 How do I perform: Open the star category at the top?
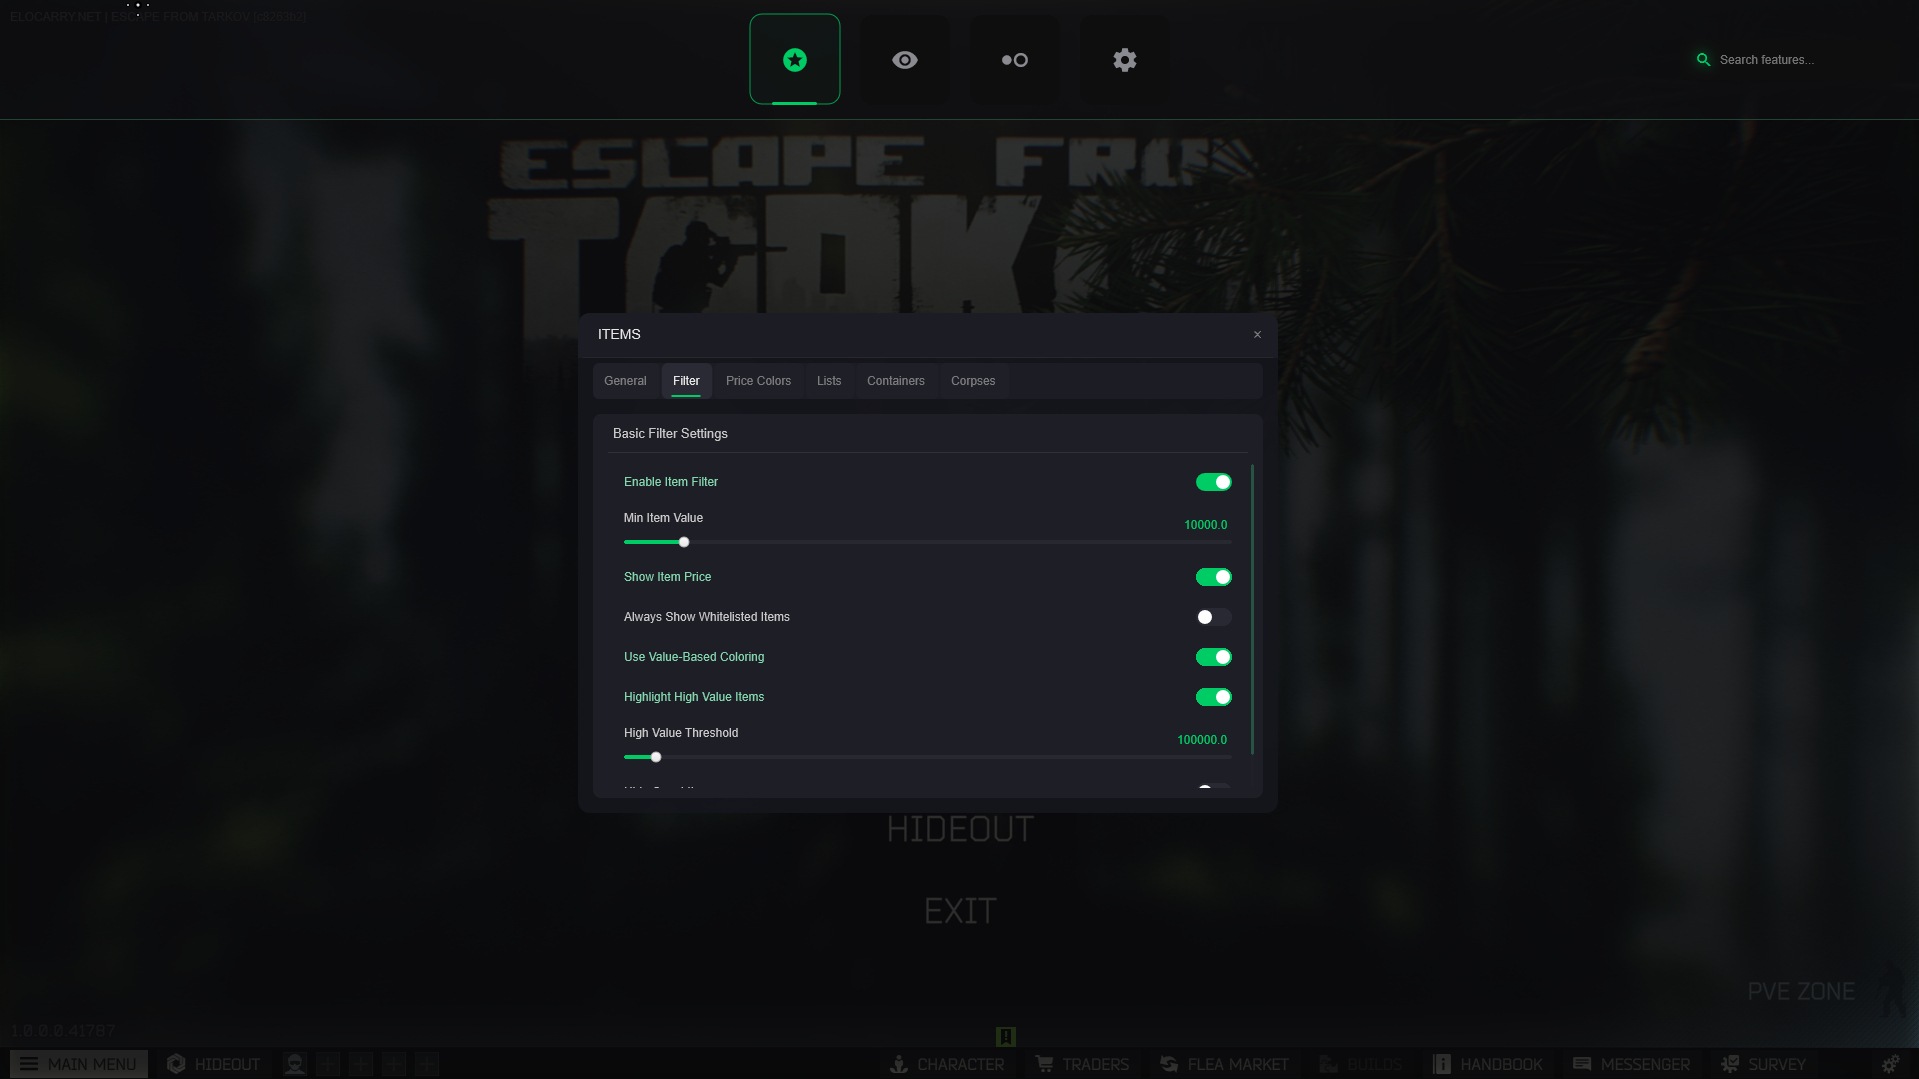(x=794, y=60)
